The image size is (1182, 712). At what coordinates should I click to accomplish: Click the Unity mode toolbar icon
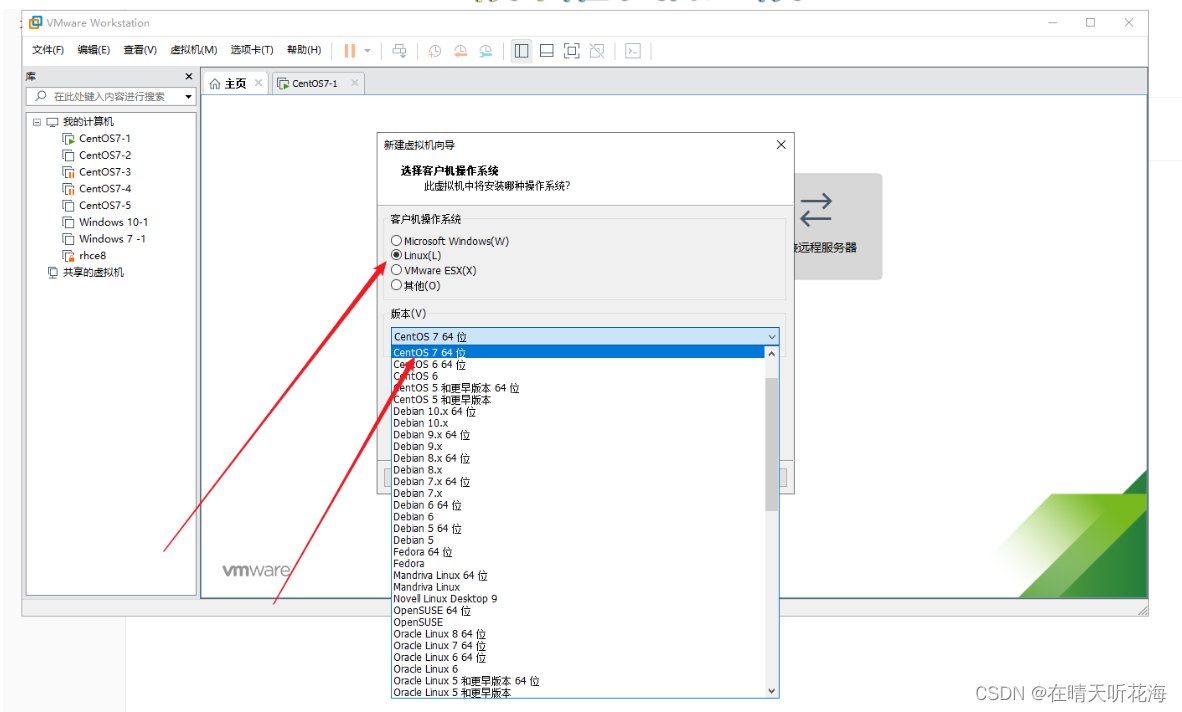point(597,50)
